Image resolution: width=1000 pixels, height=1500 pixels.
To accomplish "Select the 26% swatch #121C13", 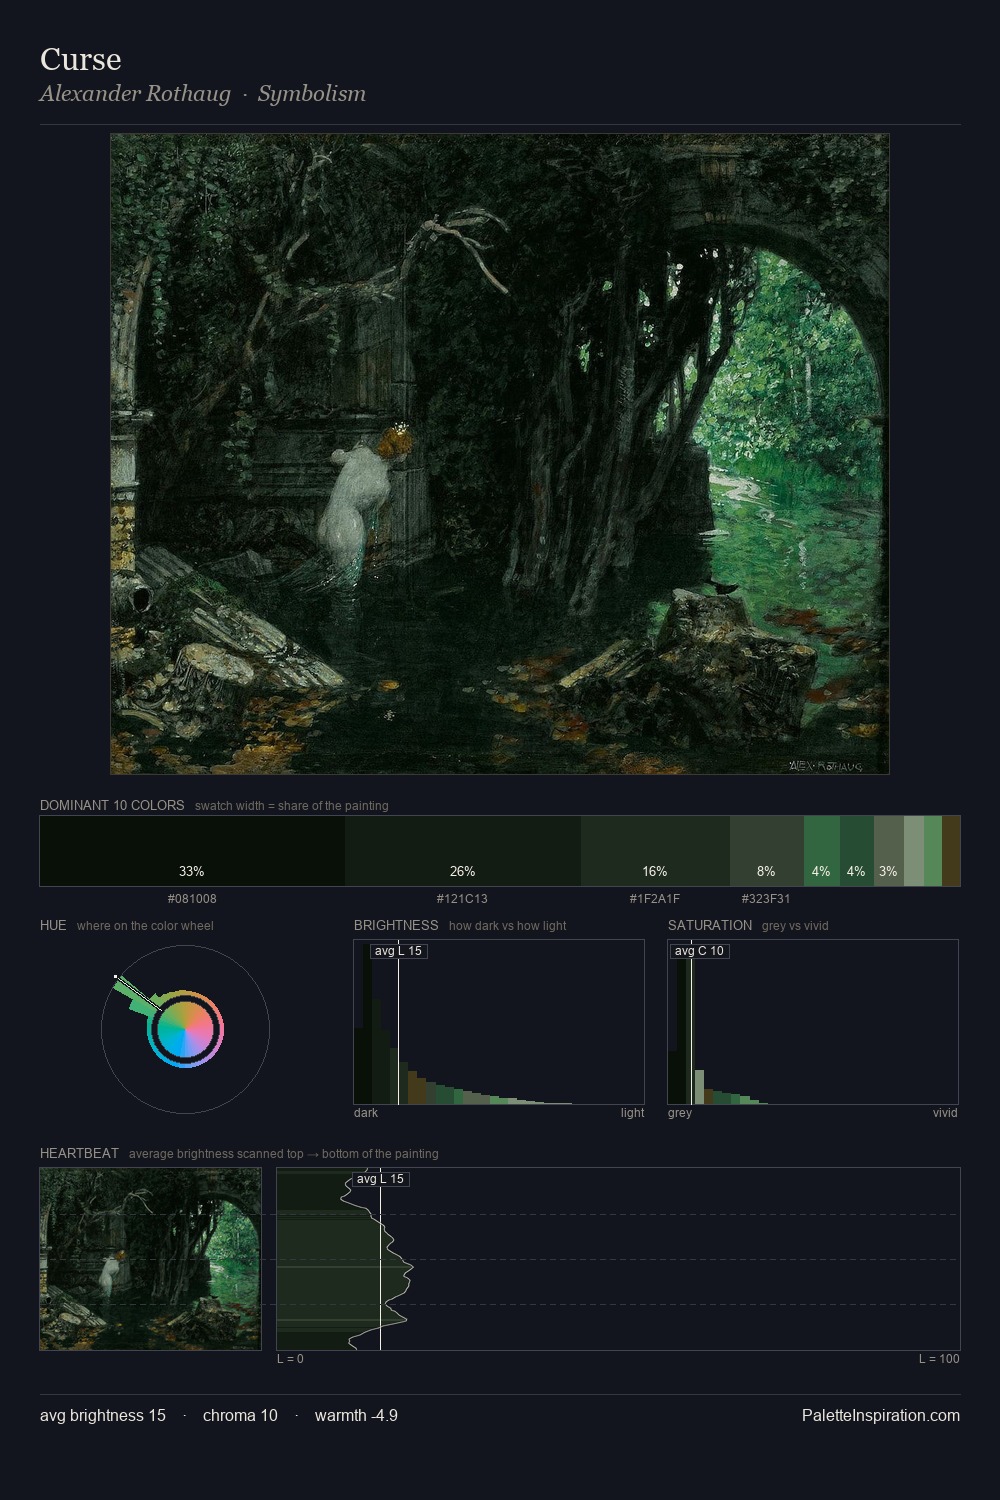I will (463, 851).
